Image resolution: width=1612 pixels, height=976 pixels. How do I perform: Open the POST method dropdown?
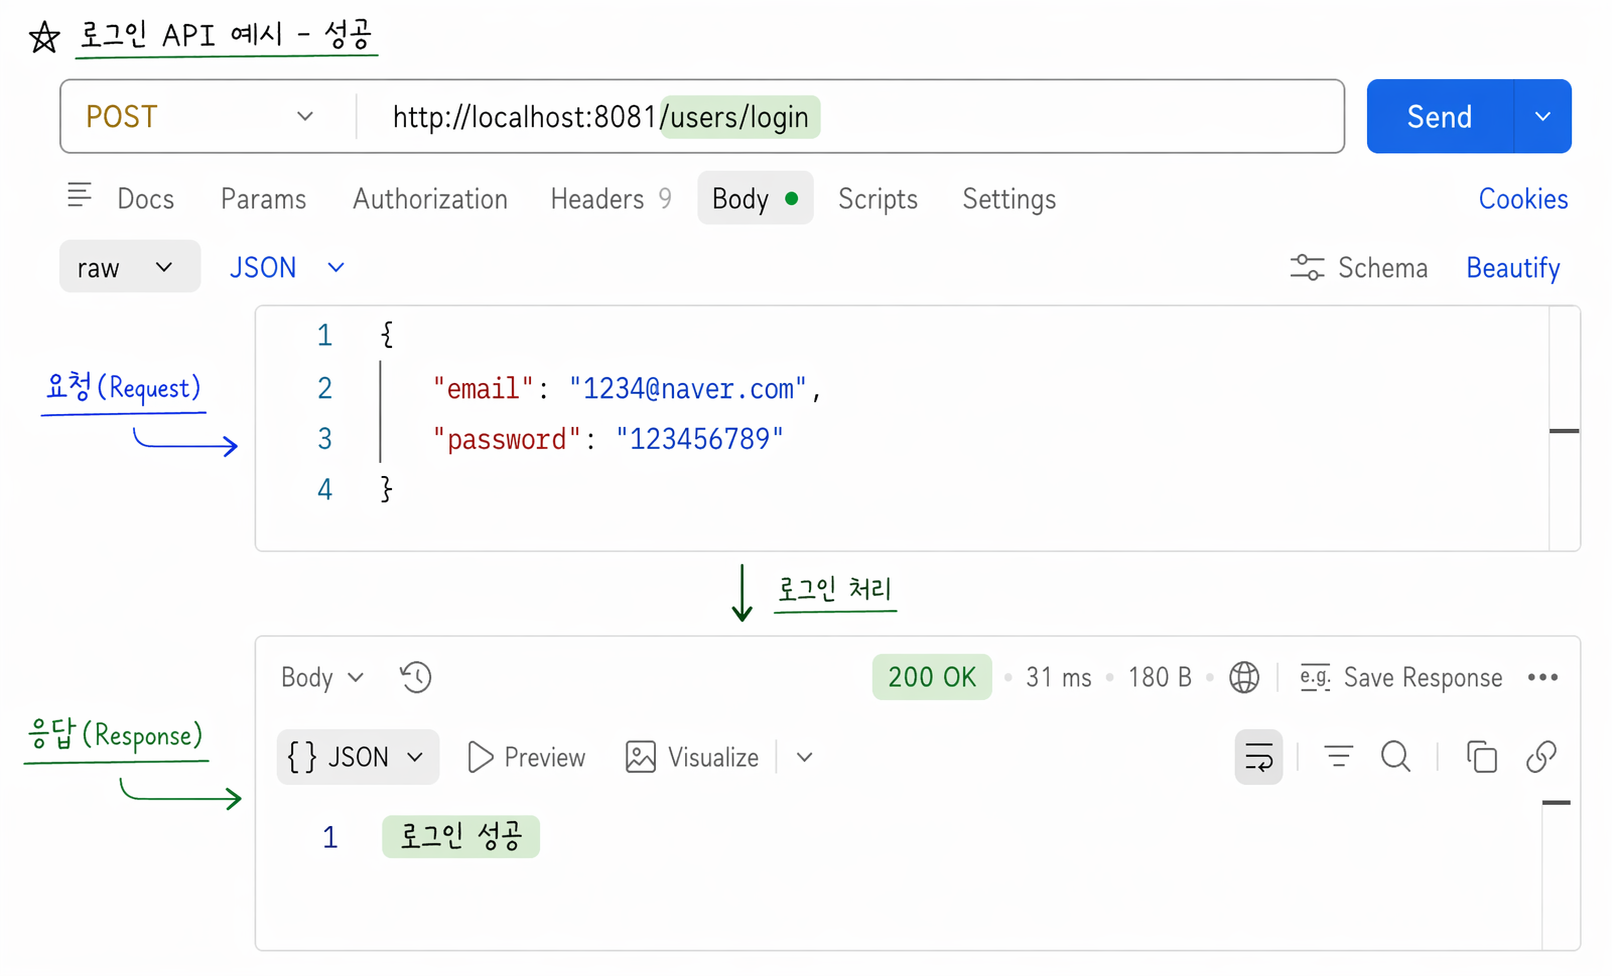(x=200, y=116)
